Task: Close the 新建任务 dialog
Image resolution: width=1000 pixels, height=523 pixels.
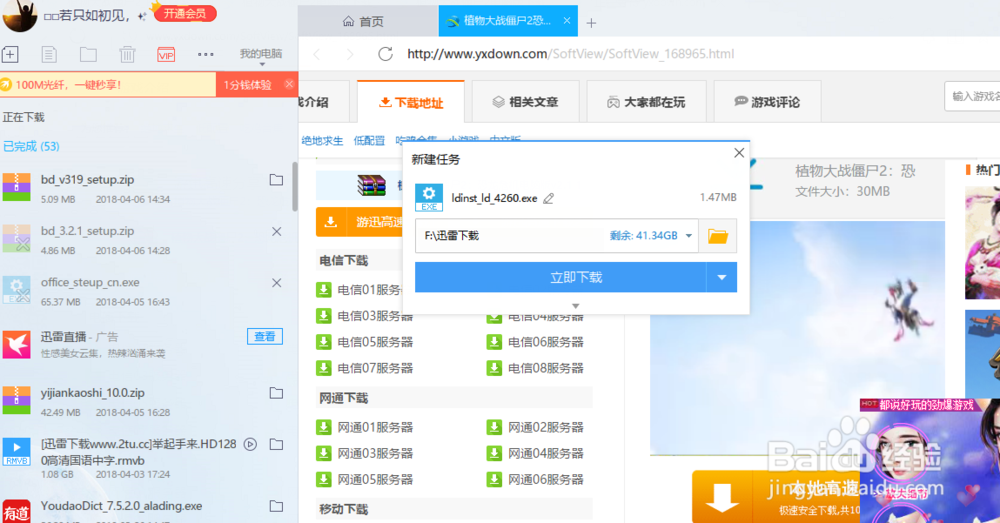Action: pyautogui.click(x=739, y=153)
